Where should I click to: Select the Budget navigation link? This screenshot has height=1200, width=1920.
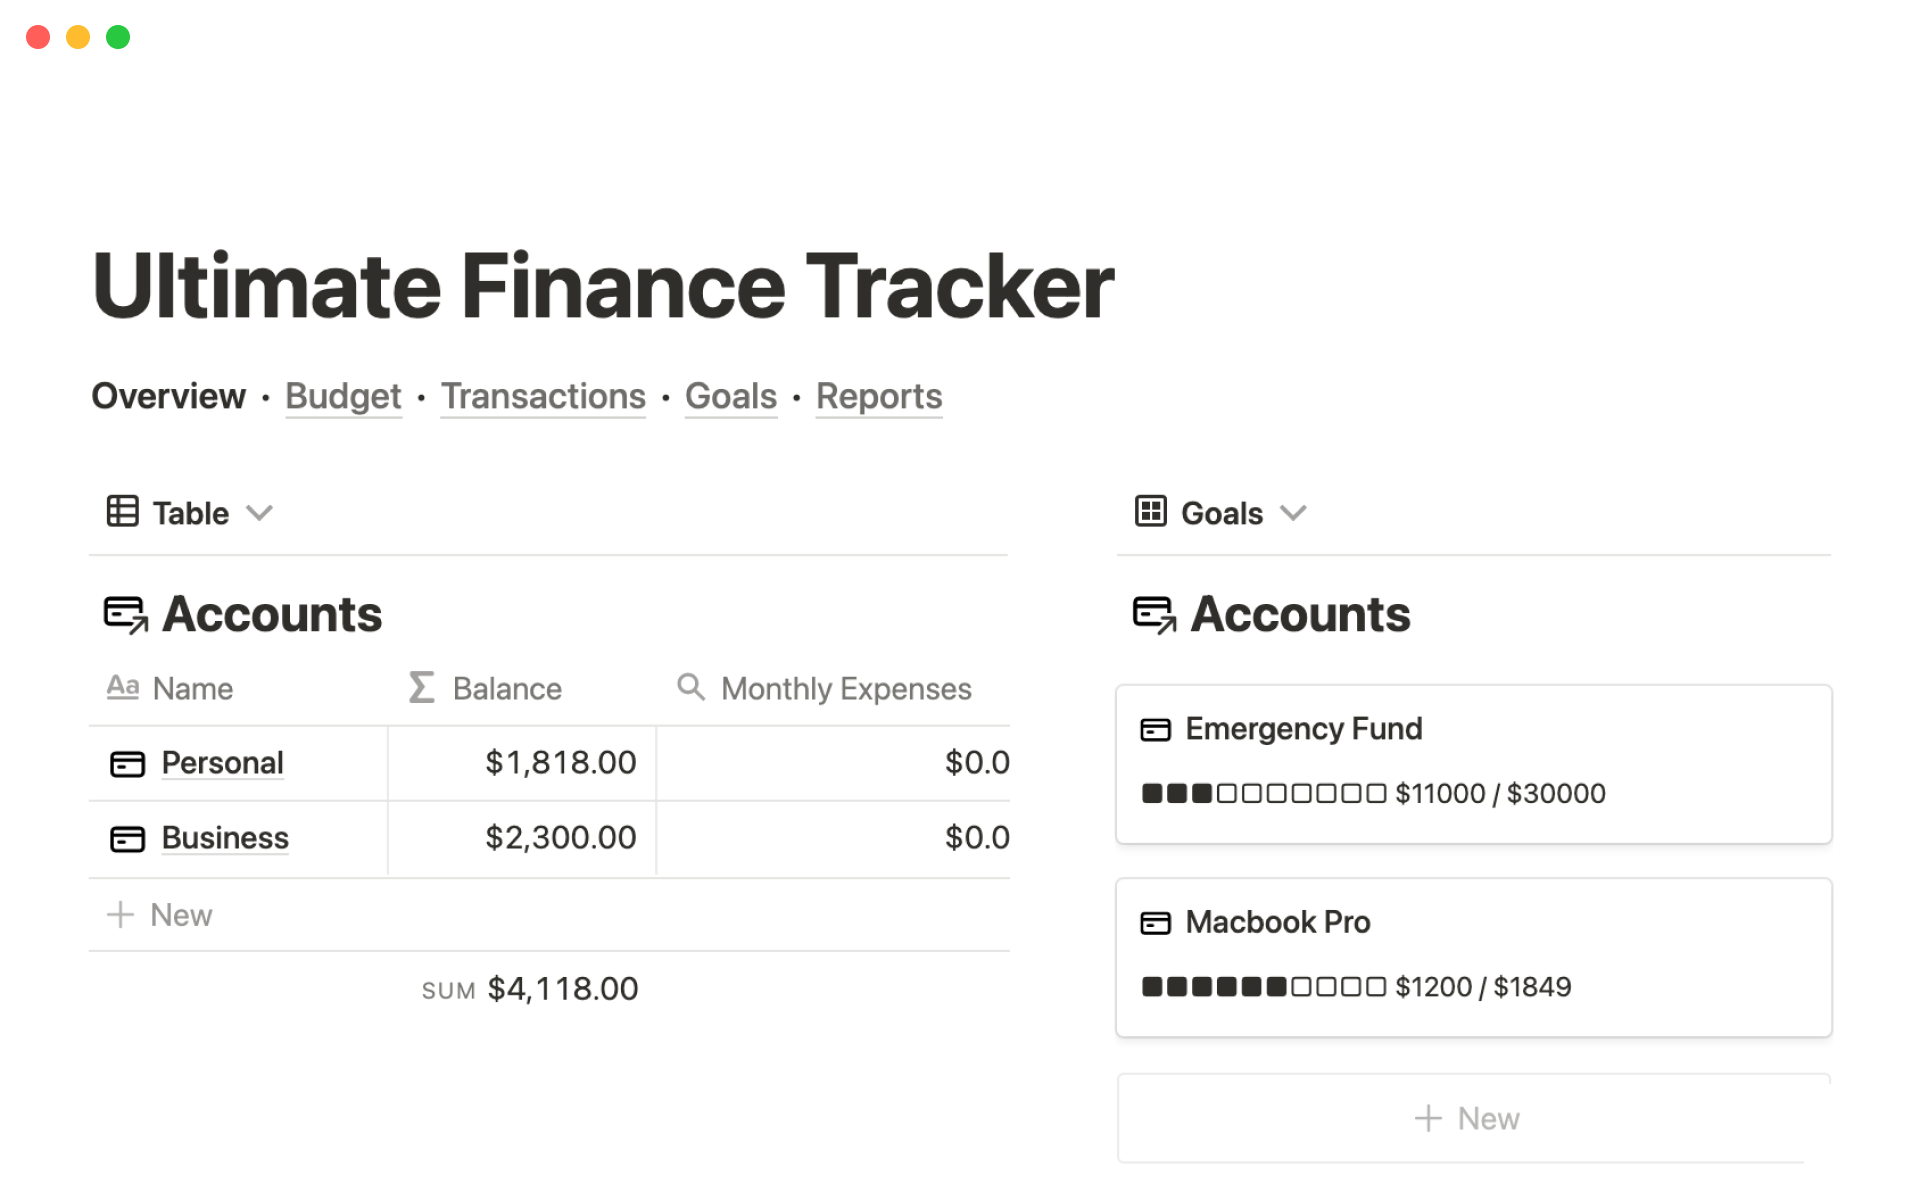[340, 397]
